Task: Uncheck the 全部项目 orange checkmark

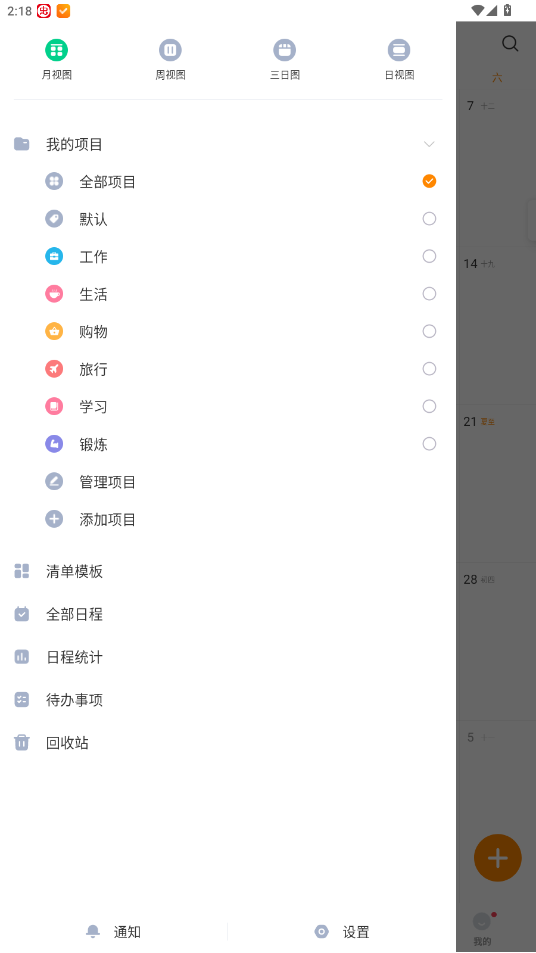Action: coord(429,181)
